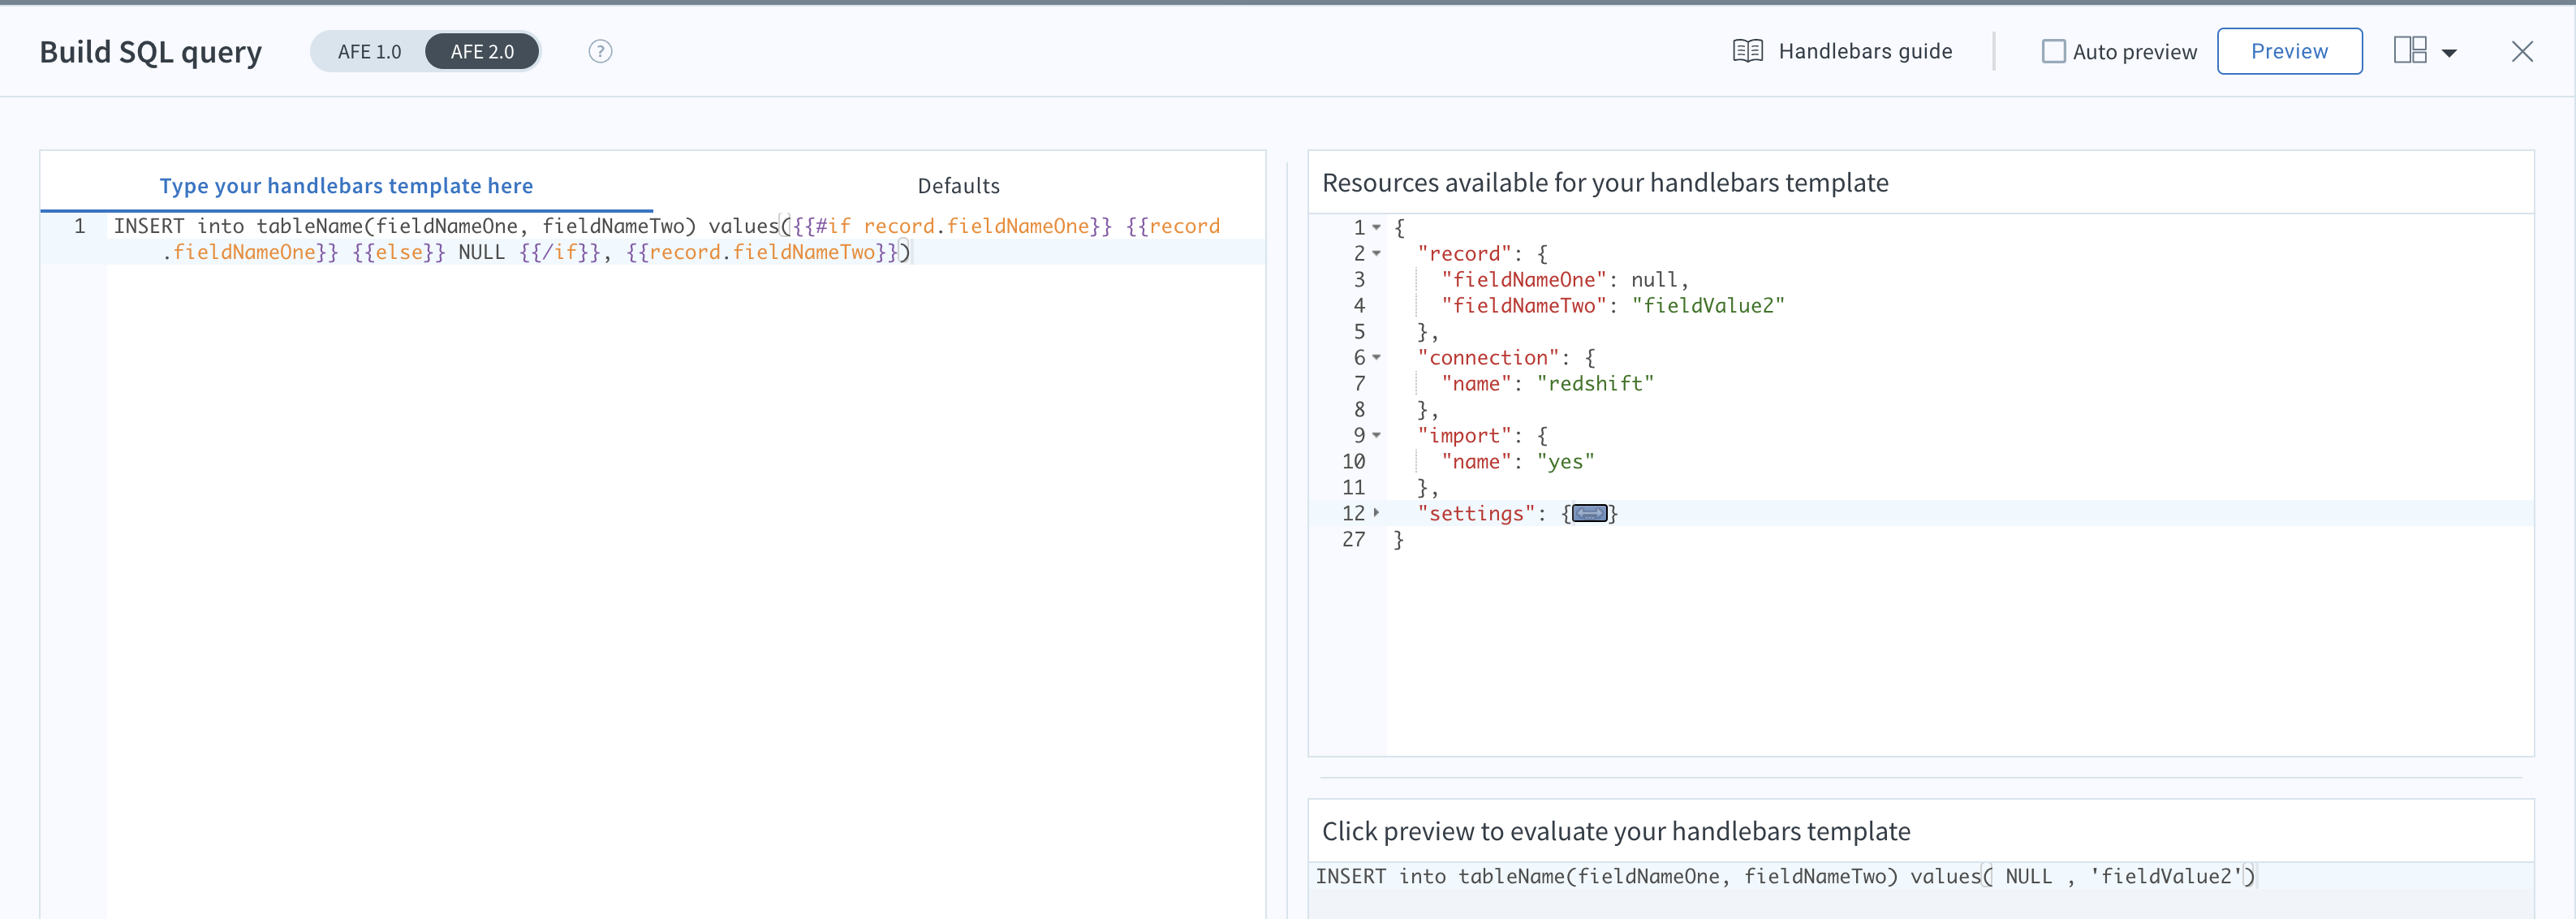Click "Resources available for your handlebars template" heading
Viewport: 2576px width, 919px height.
tap(1605, 183)
